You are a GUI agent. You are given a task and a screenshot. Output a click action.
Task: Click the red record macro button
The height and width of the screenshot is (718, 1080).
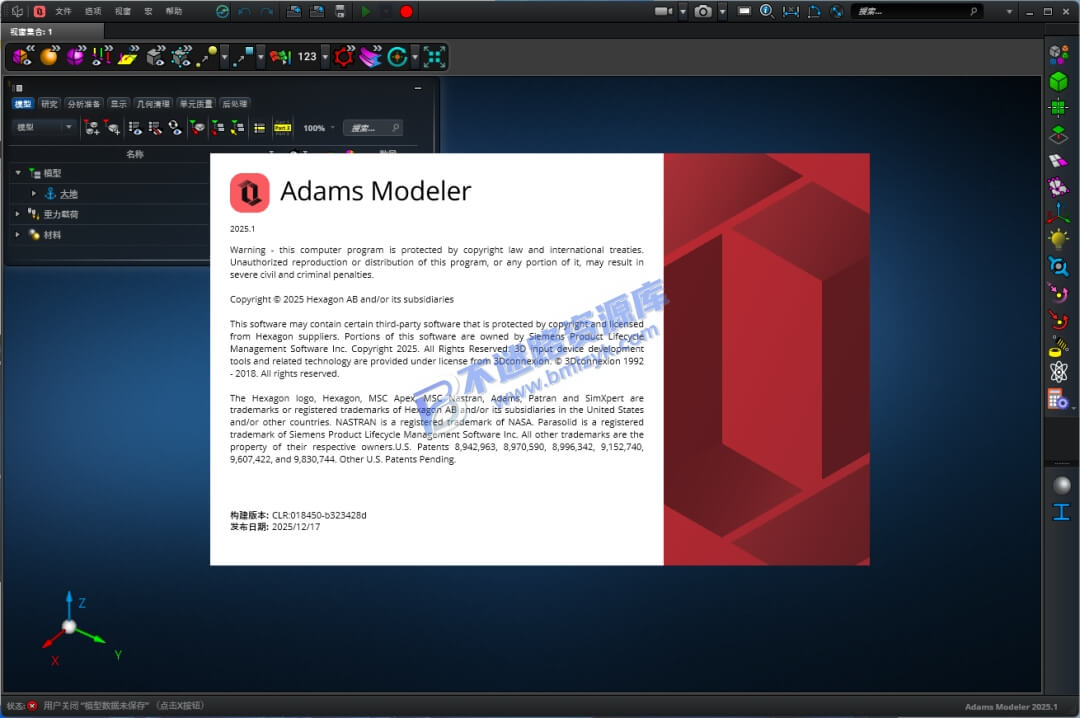[x=406, y=11]
